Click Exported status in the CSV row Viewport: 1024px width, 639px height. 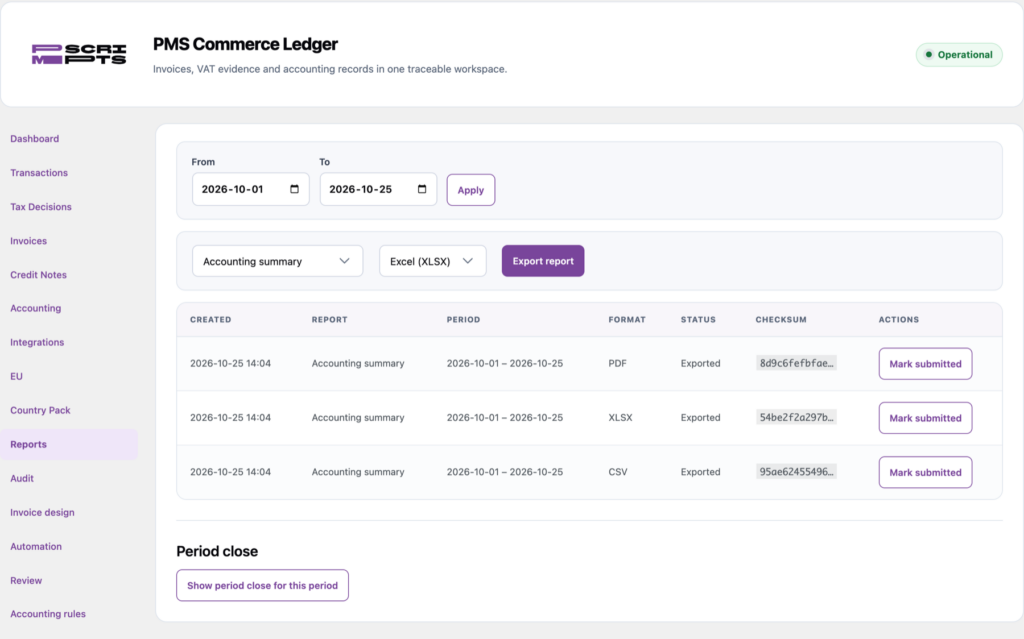(701, 472)
